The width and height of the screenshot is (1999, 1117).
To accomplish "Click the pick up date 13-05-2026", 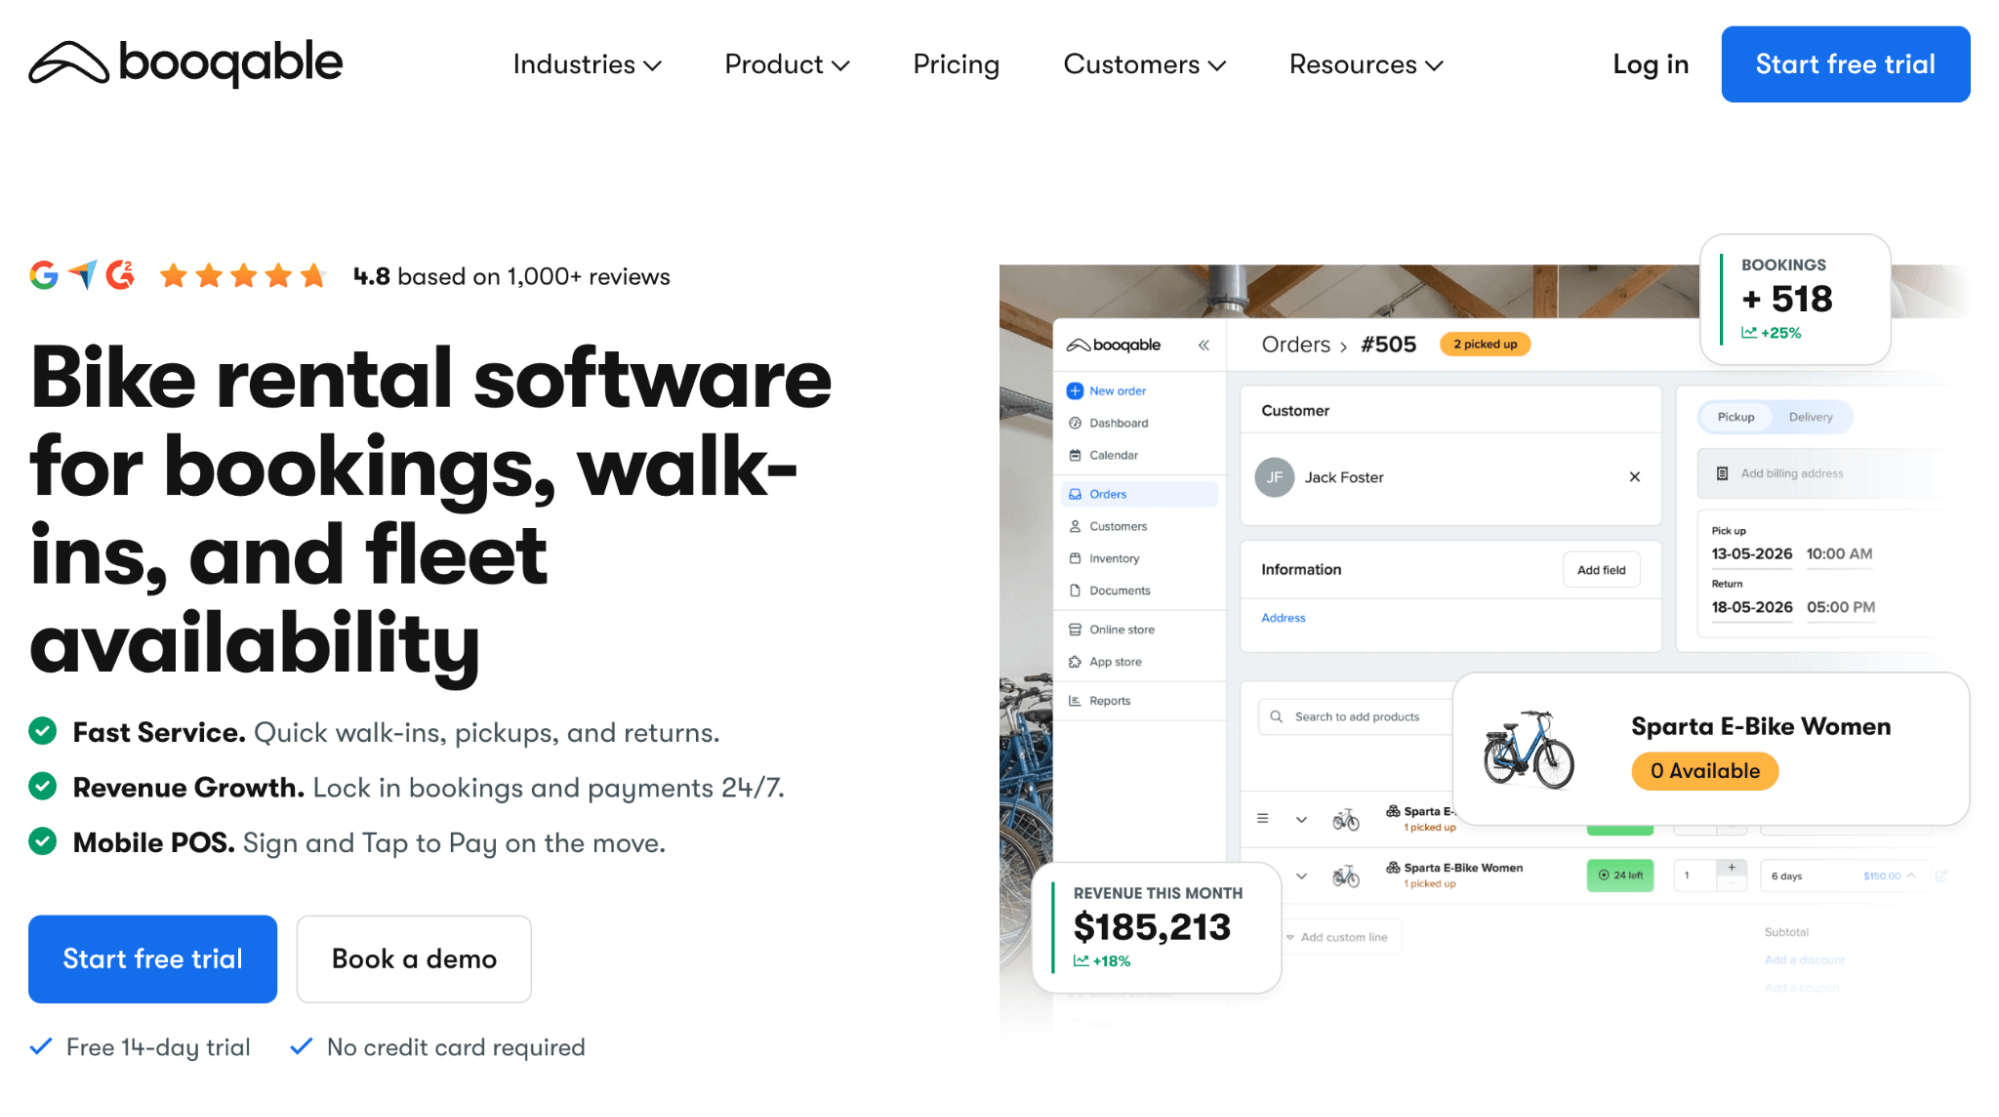I will (x=1751, y=554).
